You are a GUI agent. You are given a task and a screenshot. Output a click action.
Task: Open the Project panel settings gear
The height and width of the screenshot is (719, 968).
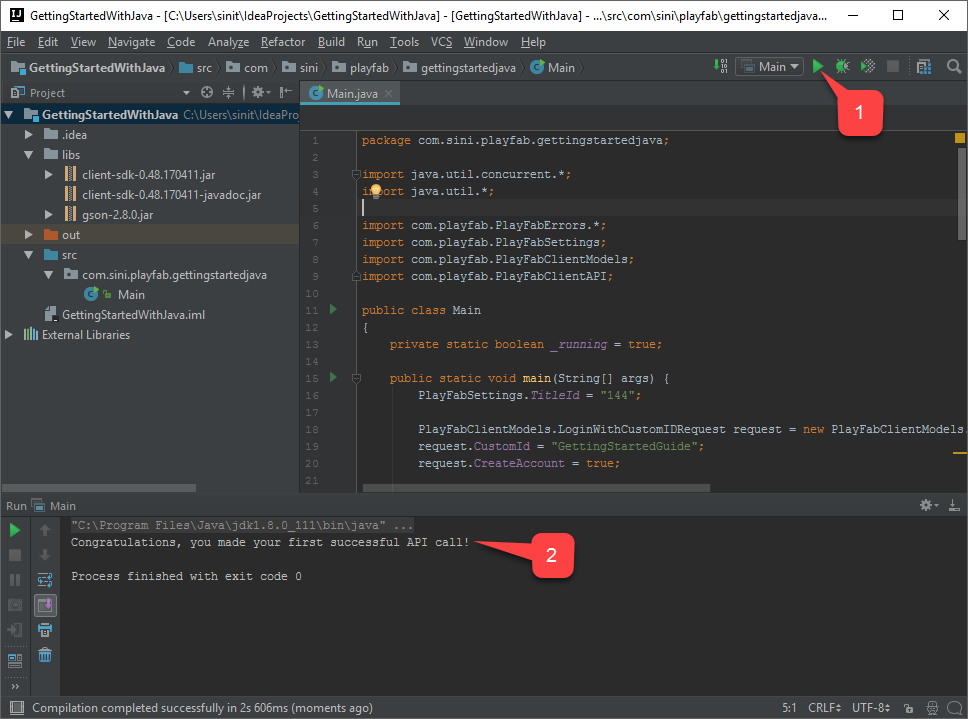pyautogui.click(x=258, y=91)
